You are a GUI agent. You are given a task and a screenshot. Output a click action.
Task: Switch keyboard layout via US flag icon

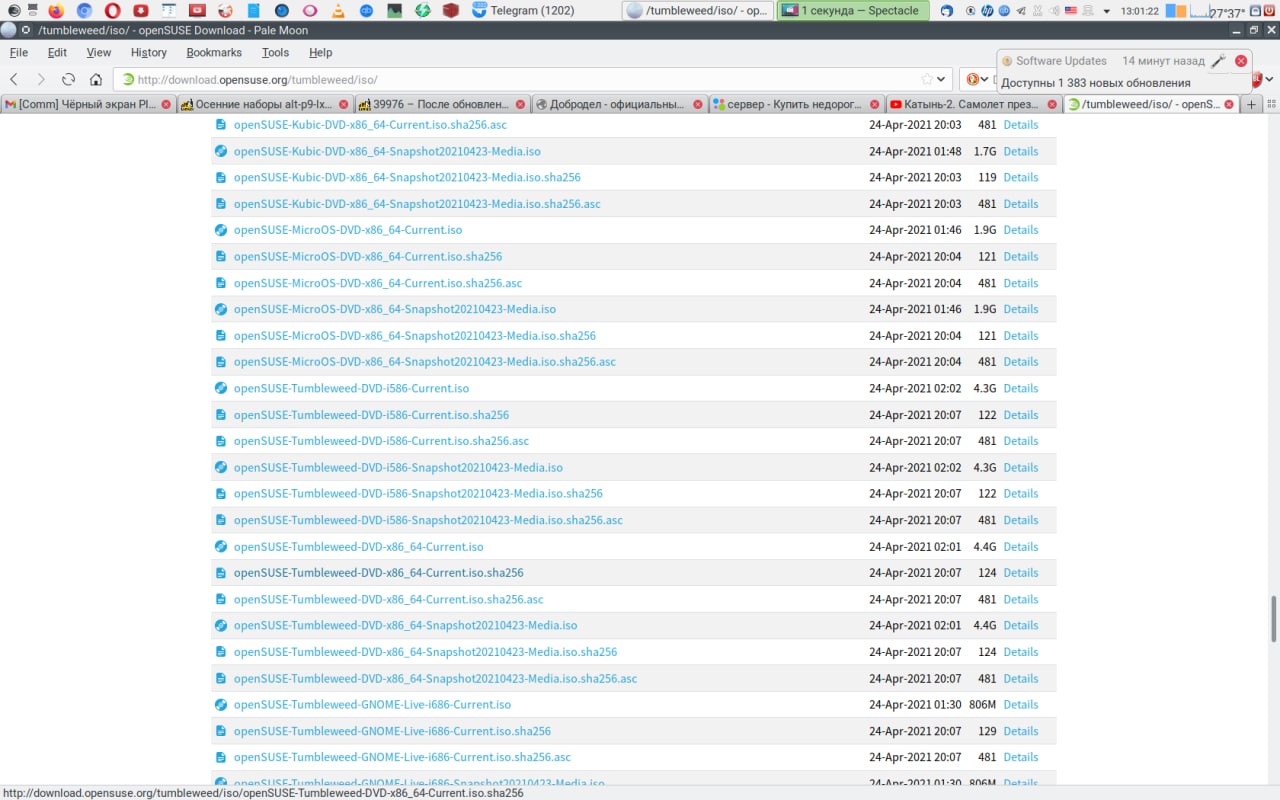click(1070, 11)
